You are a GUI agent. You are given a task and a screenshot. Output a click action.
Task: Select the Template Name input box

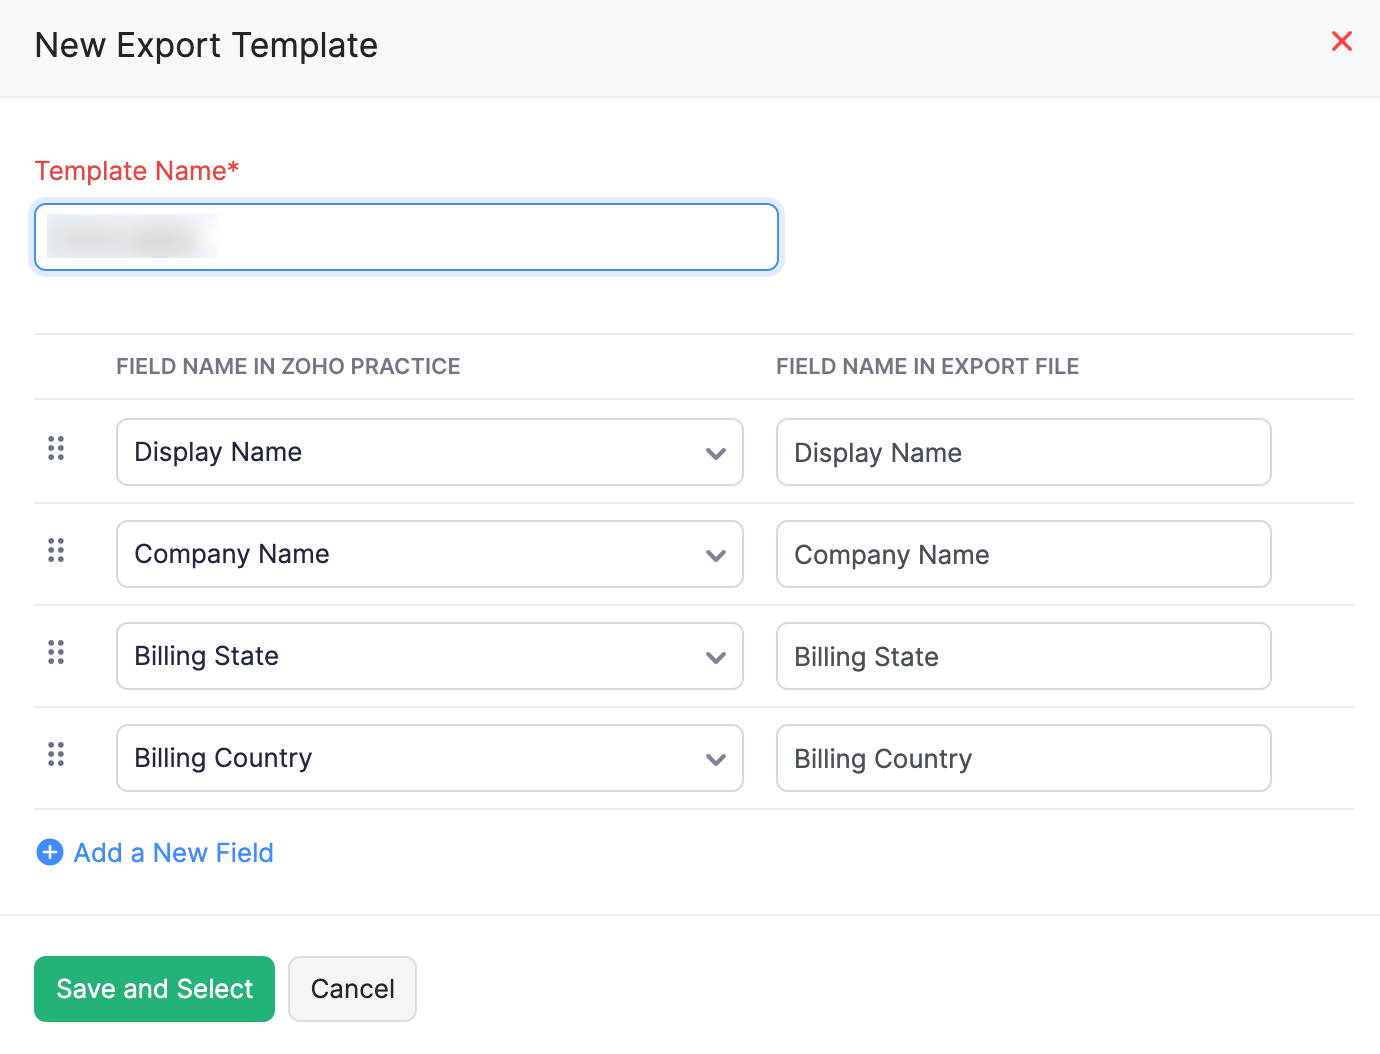pos(405,237)
